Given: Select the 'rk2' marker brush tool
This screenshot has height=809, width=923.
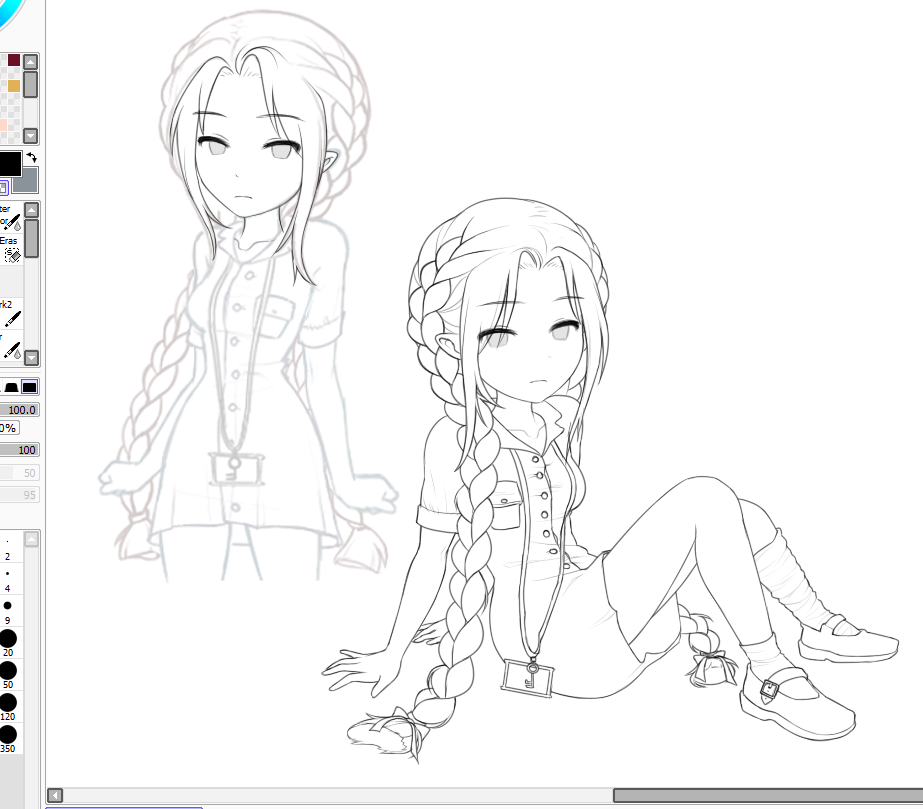Looking at the screenshot, I should [11, 313].
